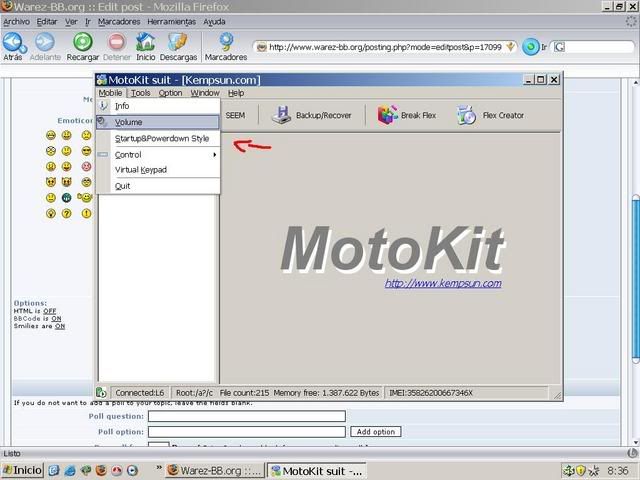This screenshot has height=480, width=640.
Task: Open the Firefox Editar menu
Action: pyautogui.click(x=47, y=22)
